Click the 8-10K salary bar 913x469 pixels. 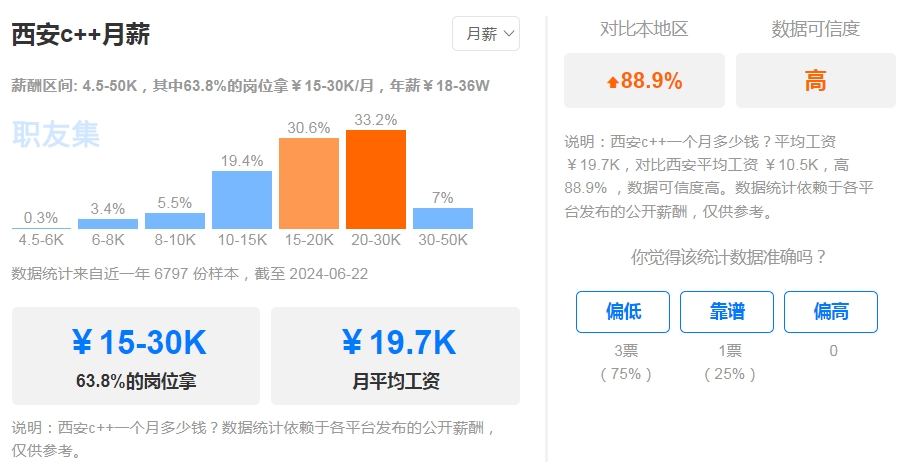coord(175,221)
